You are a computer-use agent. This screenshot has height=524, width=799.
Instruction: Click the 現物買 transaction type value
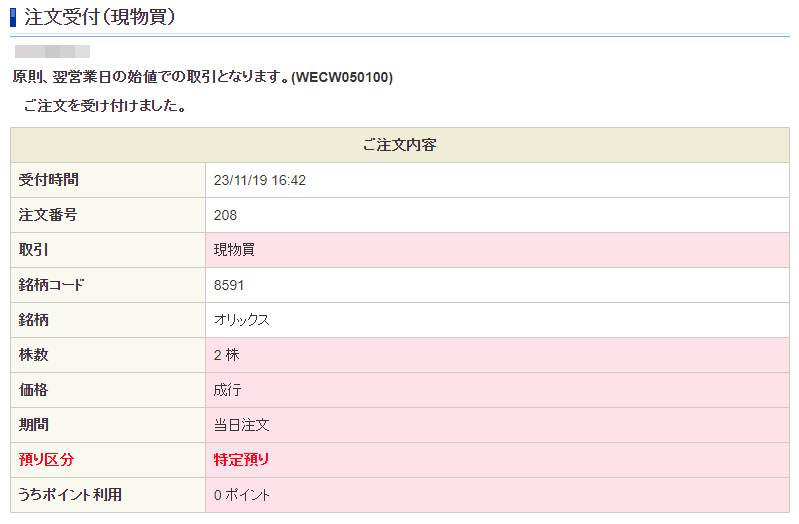[234, 250]
